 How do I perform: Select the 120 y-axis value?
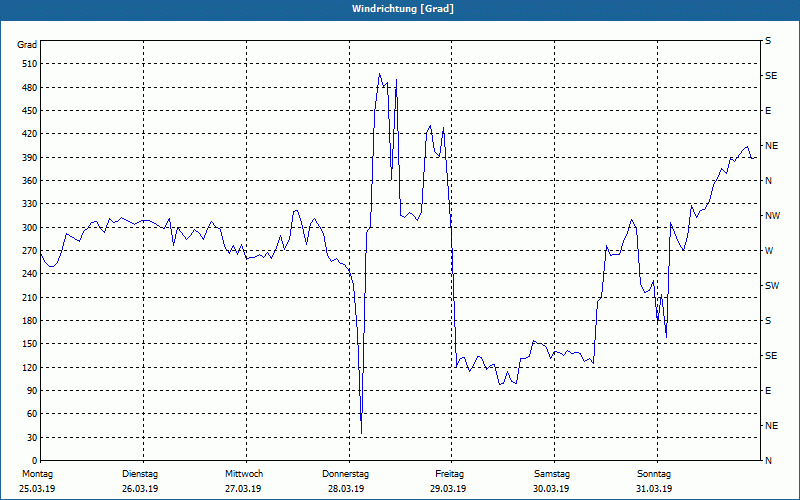[30, 367]
